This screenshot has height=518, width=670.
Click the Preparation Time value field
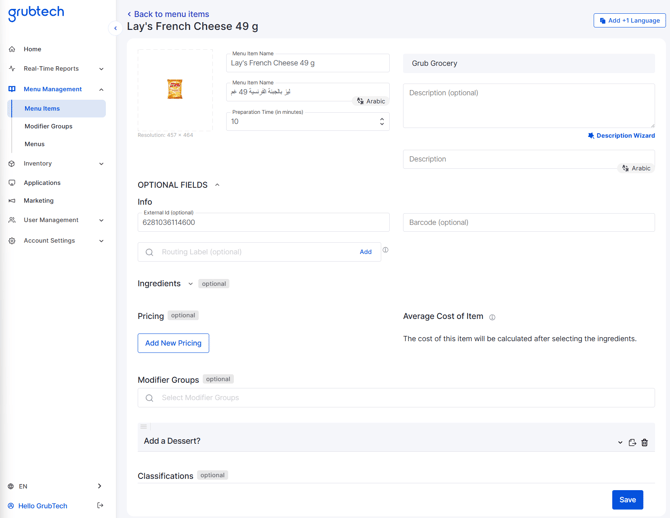click(308, 121)
